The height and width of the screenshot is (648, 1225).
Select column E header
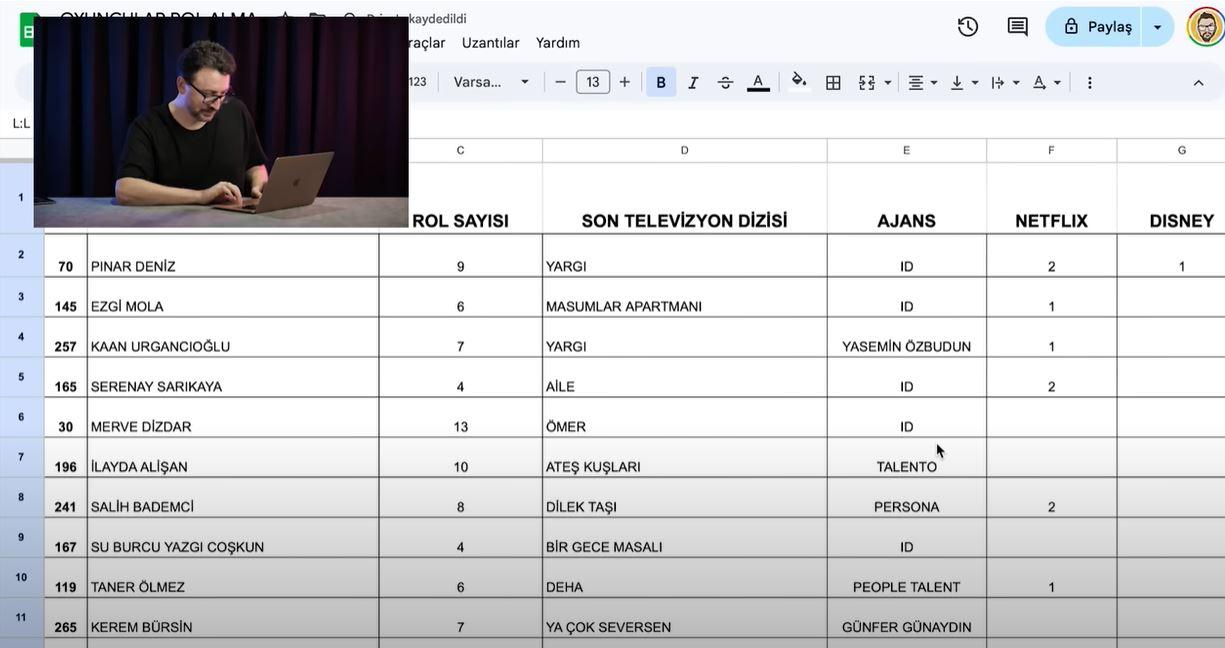[x=907, y=150]
